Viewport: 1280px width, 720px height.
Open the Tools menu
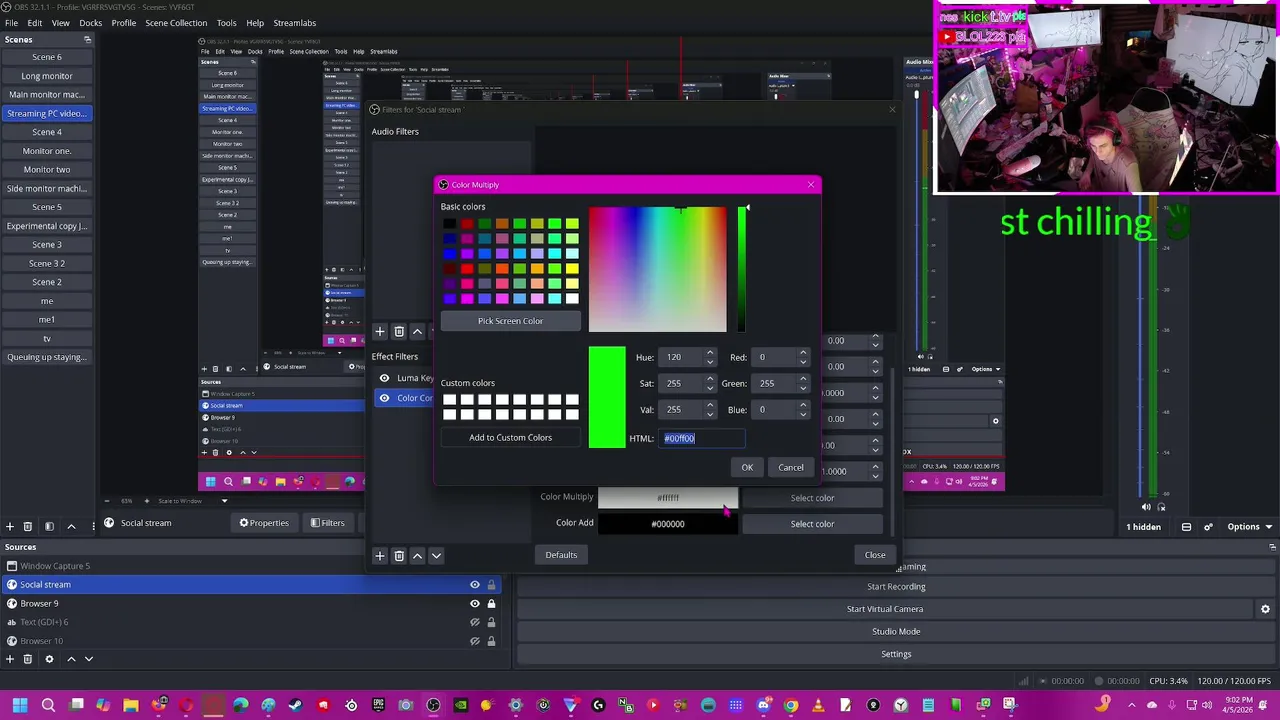(227, 23)
